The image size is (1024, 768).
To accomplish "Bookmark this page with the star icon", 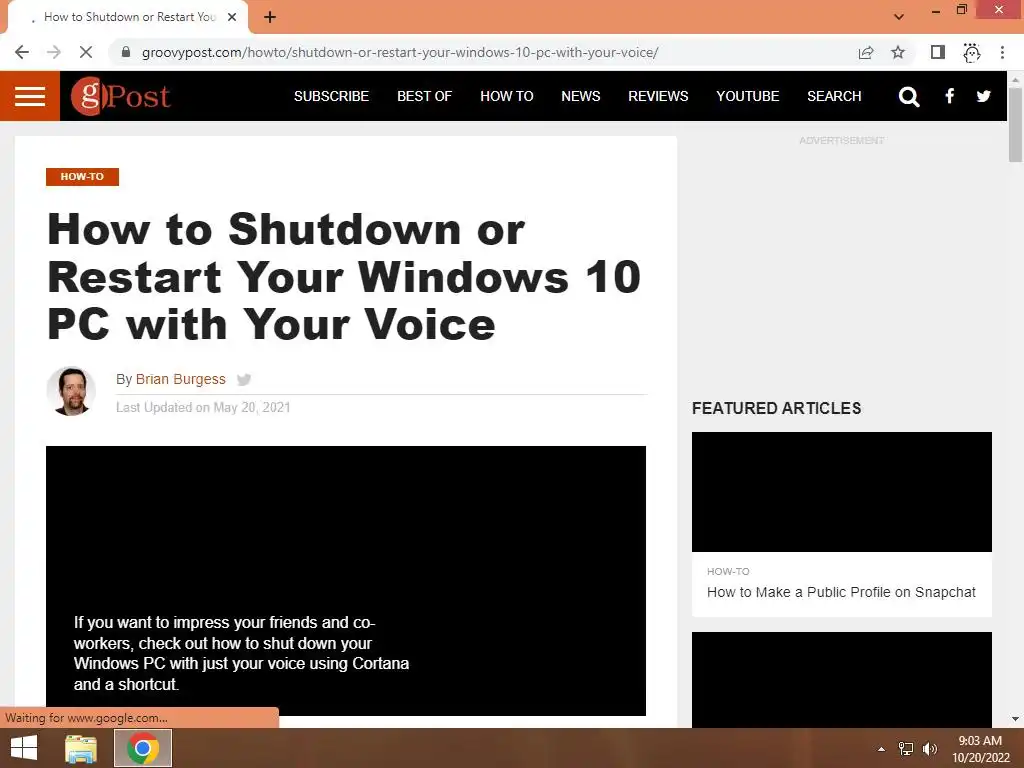I will [898, 52].
